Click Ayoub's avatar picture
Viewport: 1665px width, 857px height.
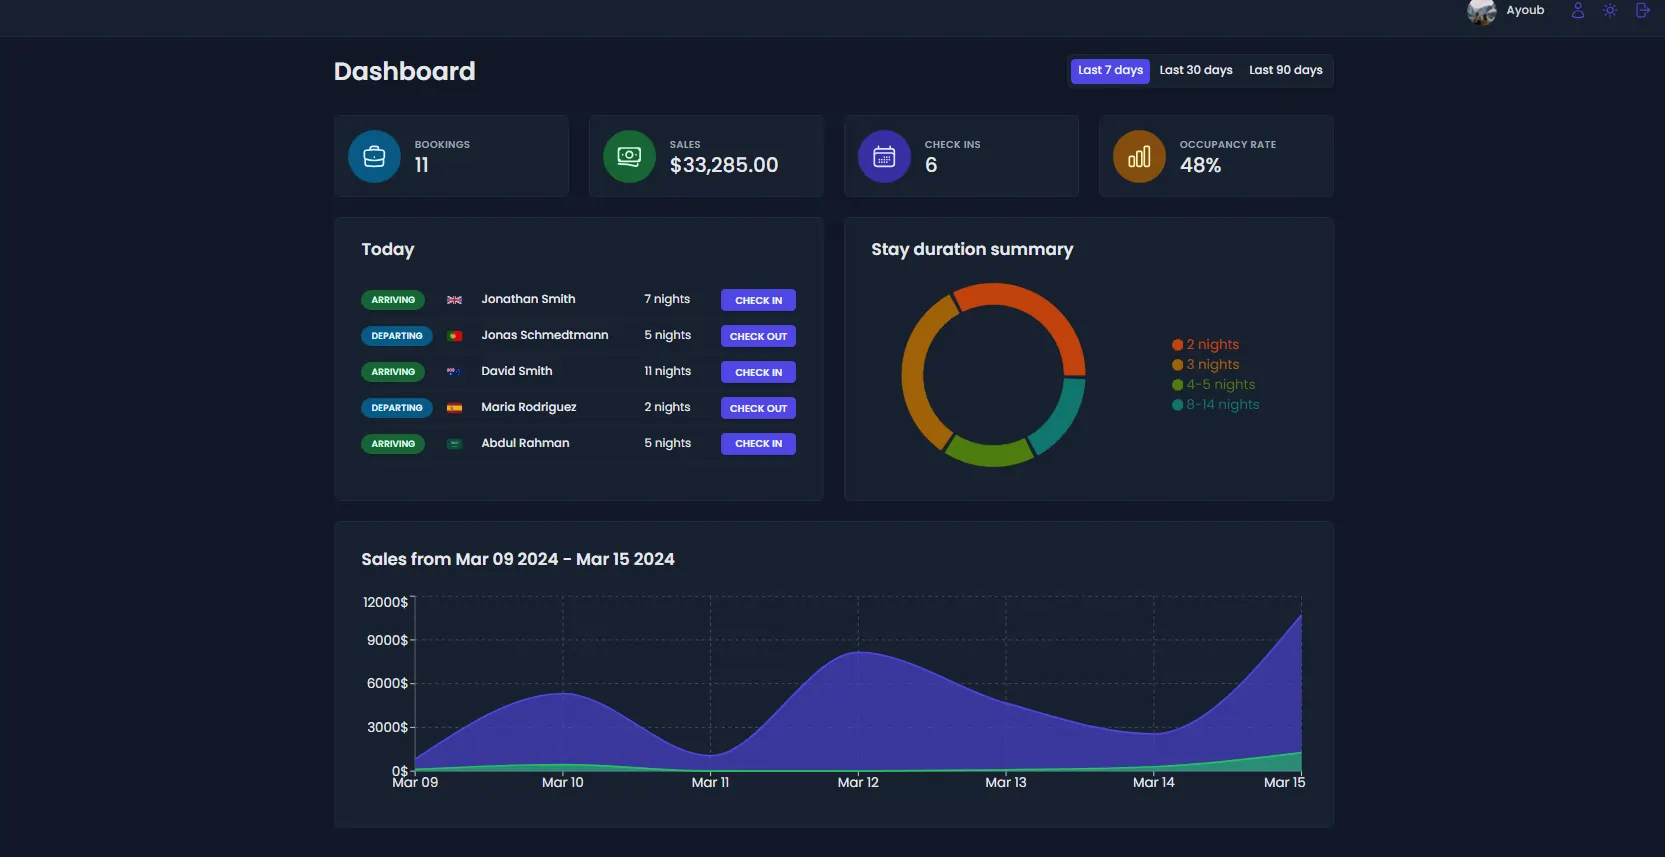click(1481, 11)
